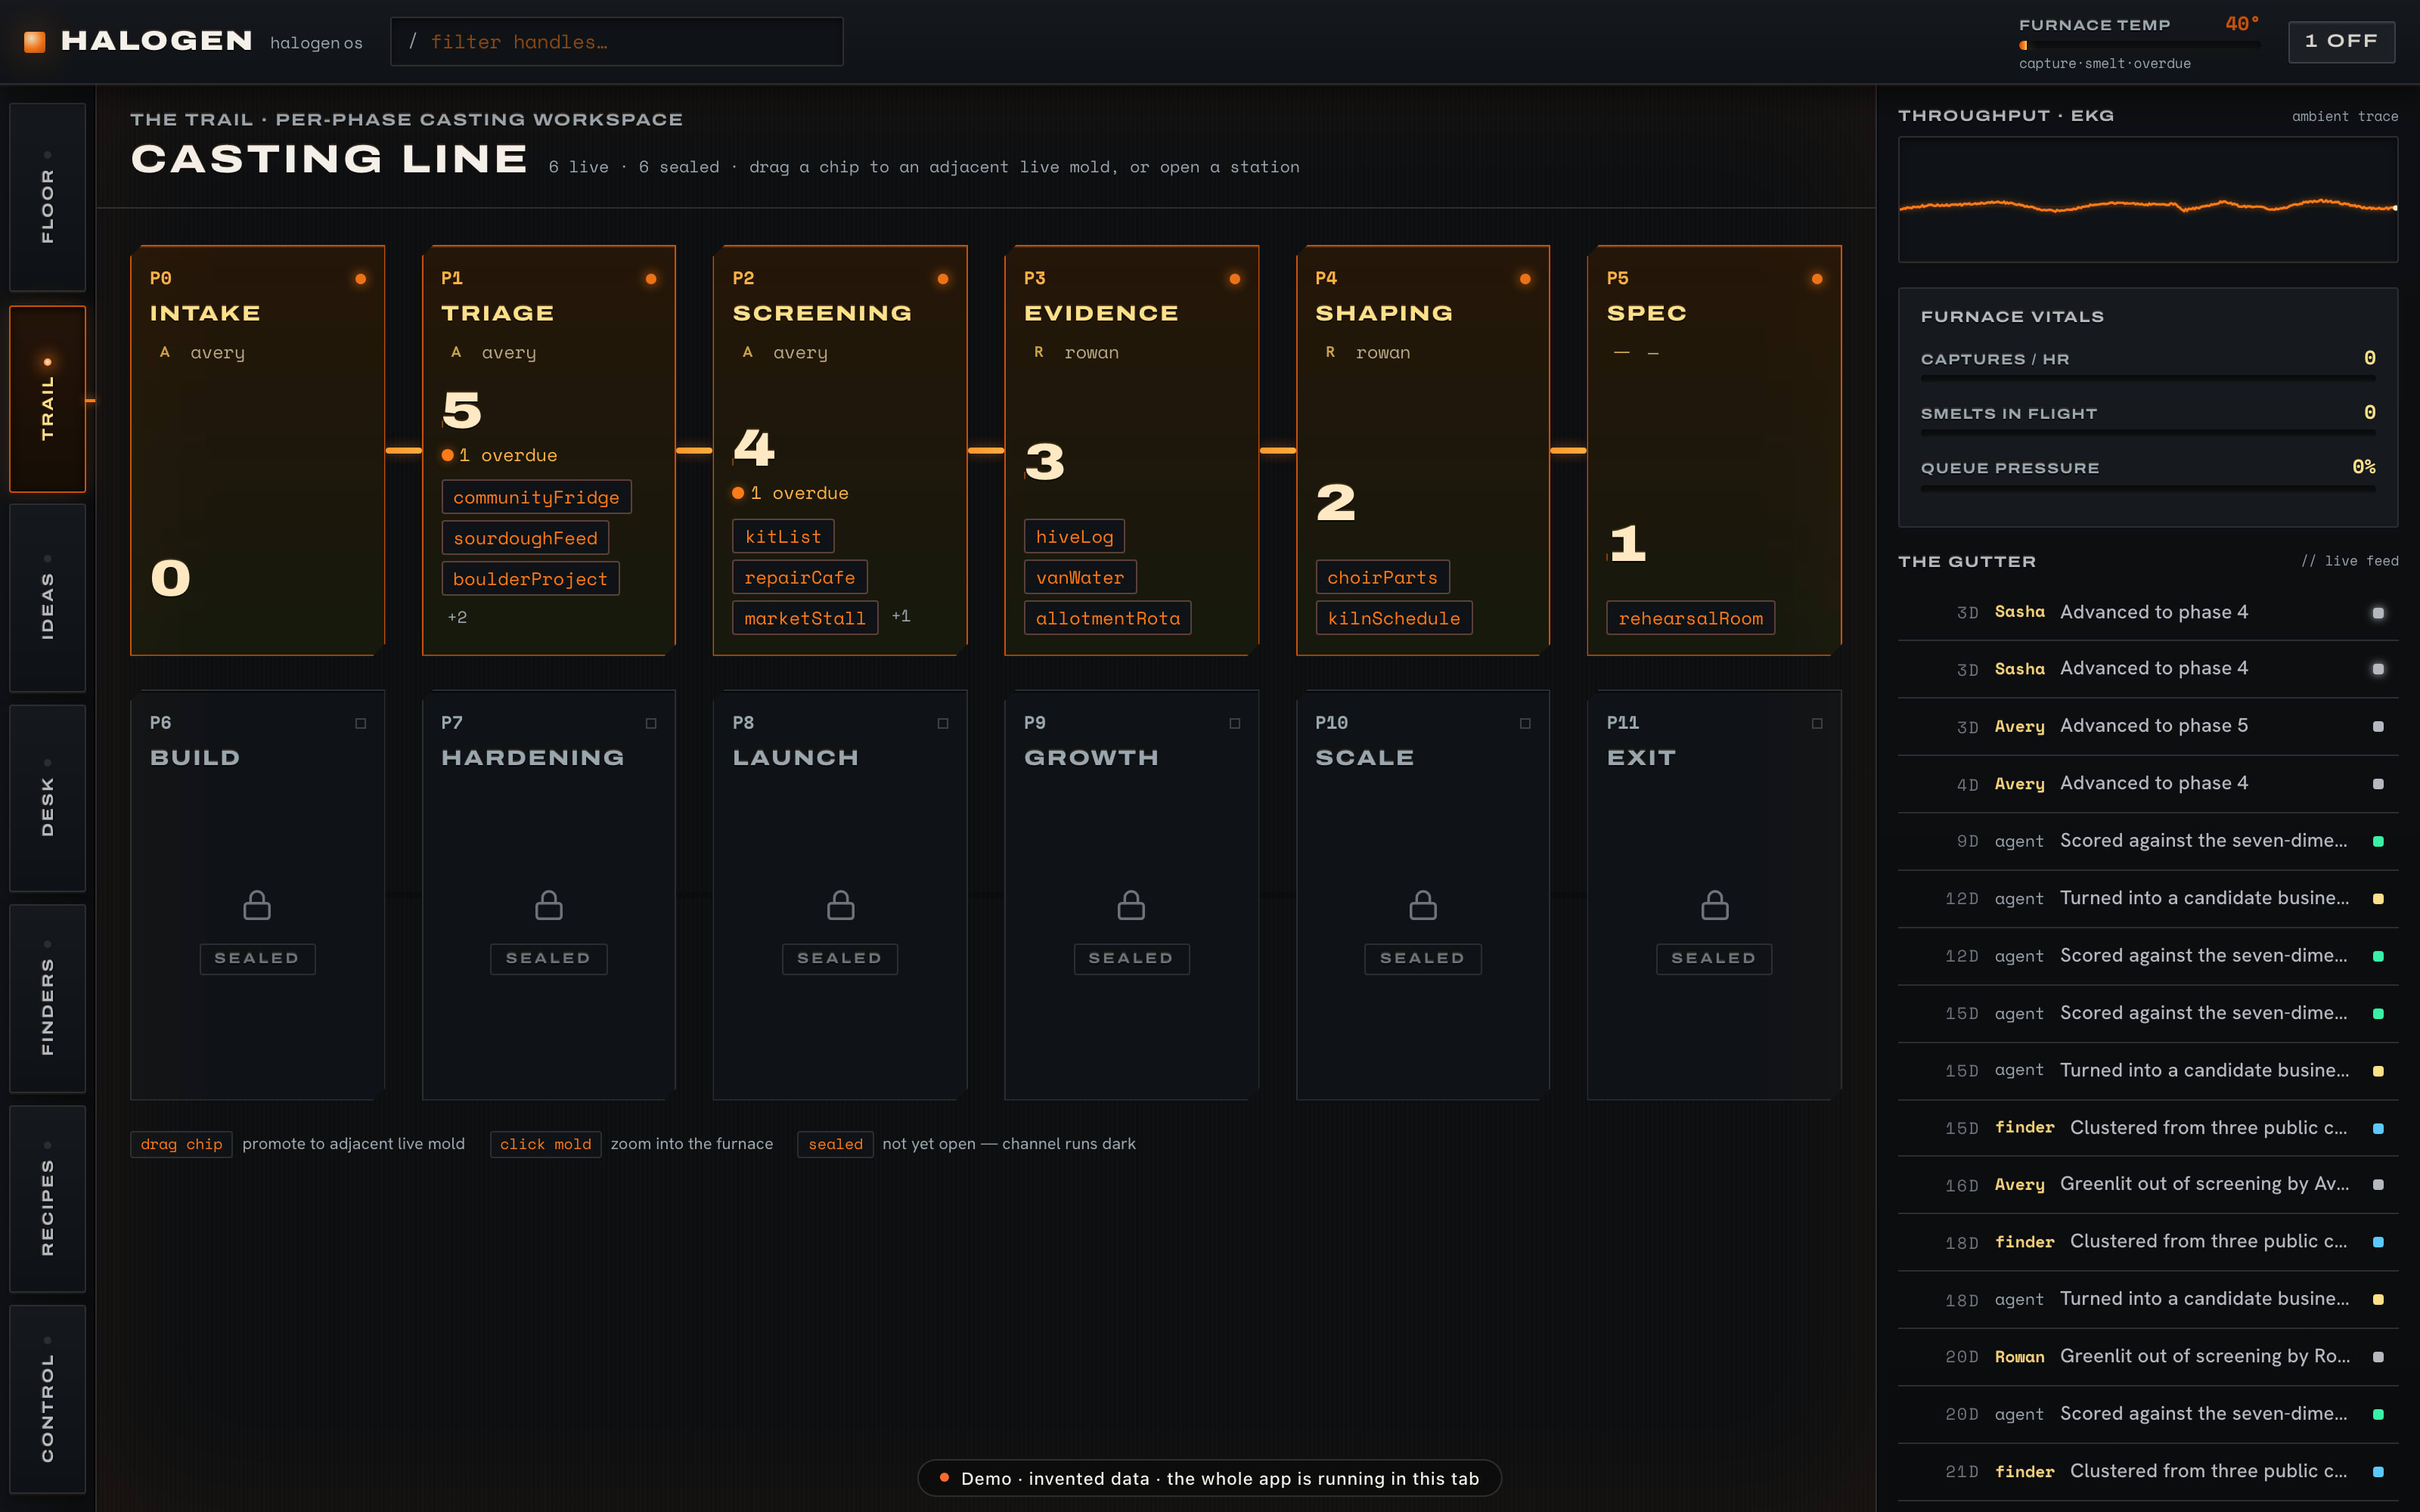The width and height of the screenshot is (2420, 1512).
Task: Click sealed square marker on P8 Launch
Action: point(943,723)
